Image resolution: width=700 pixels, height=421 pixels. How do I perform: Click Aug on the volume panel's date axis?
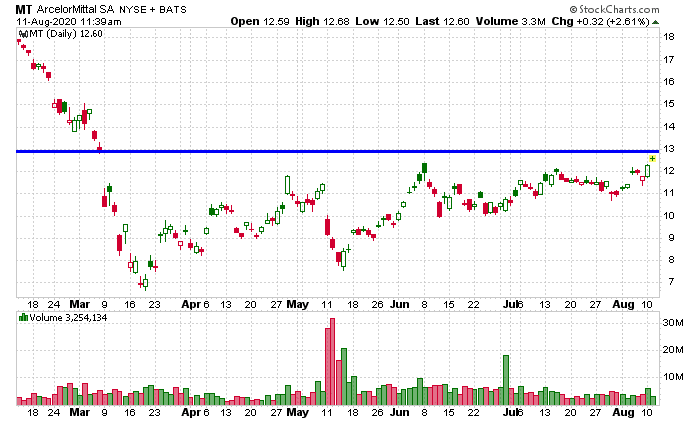pos(623,412)
